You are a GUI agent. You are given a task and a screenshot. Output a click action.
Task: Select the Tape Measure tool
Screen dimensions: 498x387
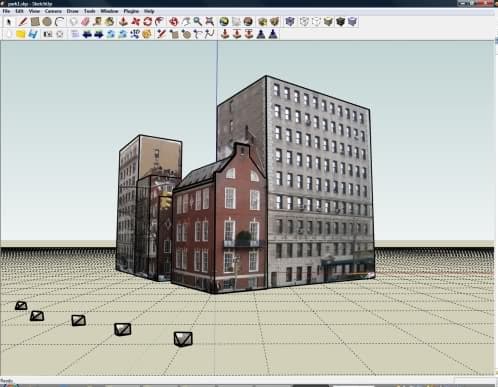97,22
